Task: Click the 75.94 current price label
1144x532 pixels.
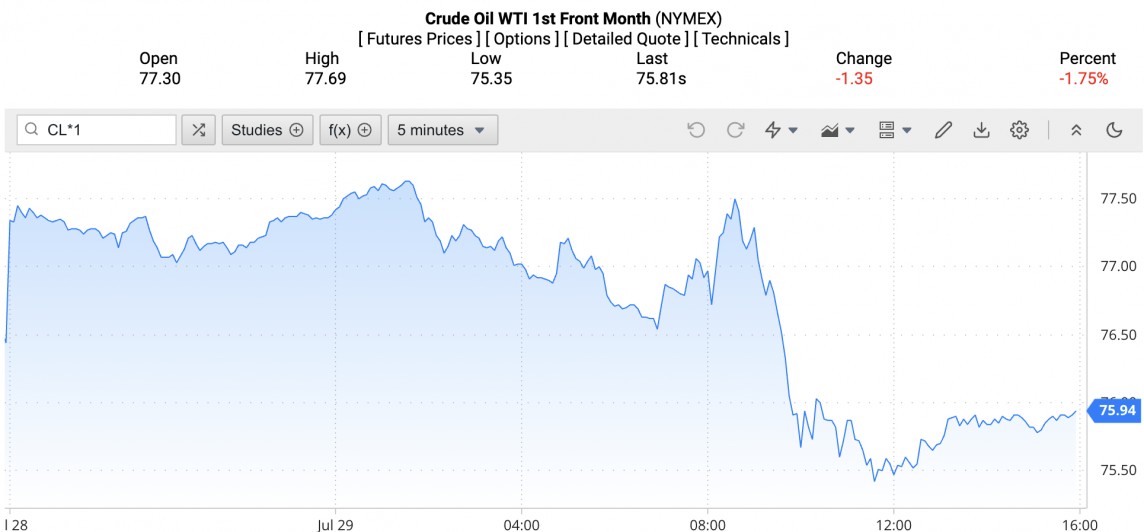Action: tap(1116, 410)
